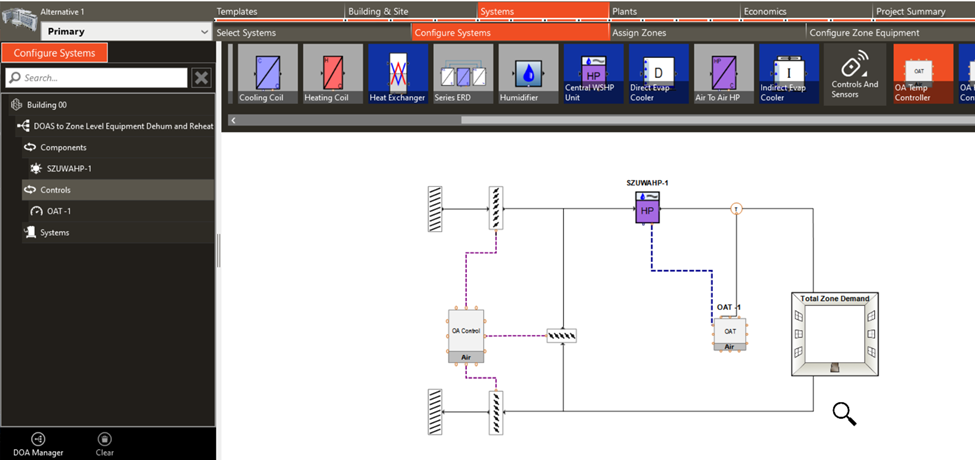Click the Clear button
This screenshot has width=975, height=460.
point(104,444)
